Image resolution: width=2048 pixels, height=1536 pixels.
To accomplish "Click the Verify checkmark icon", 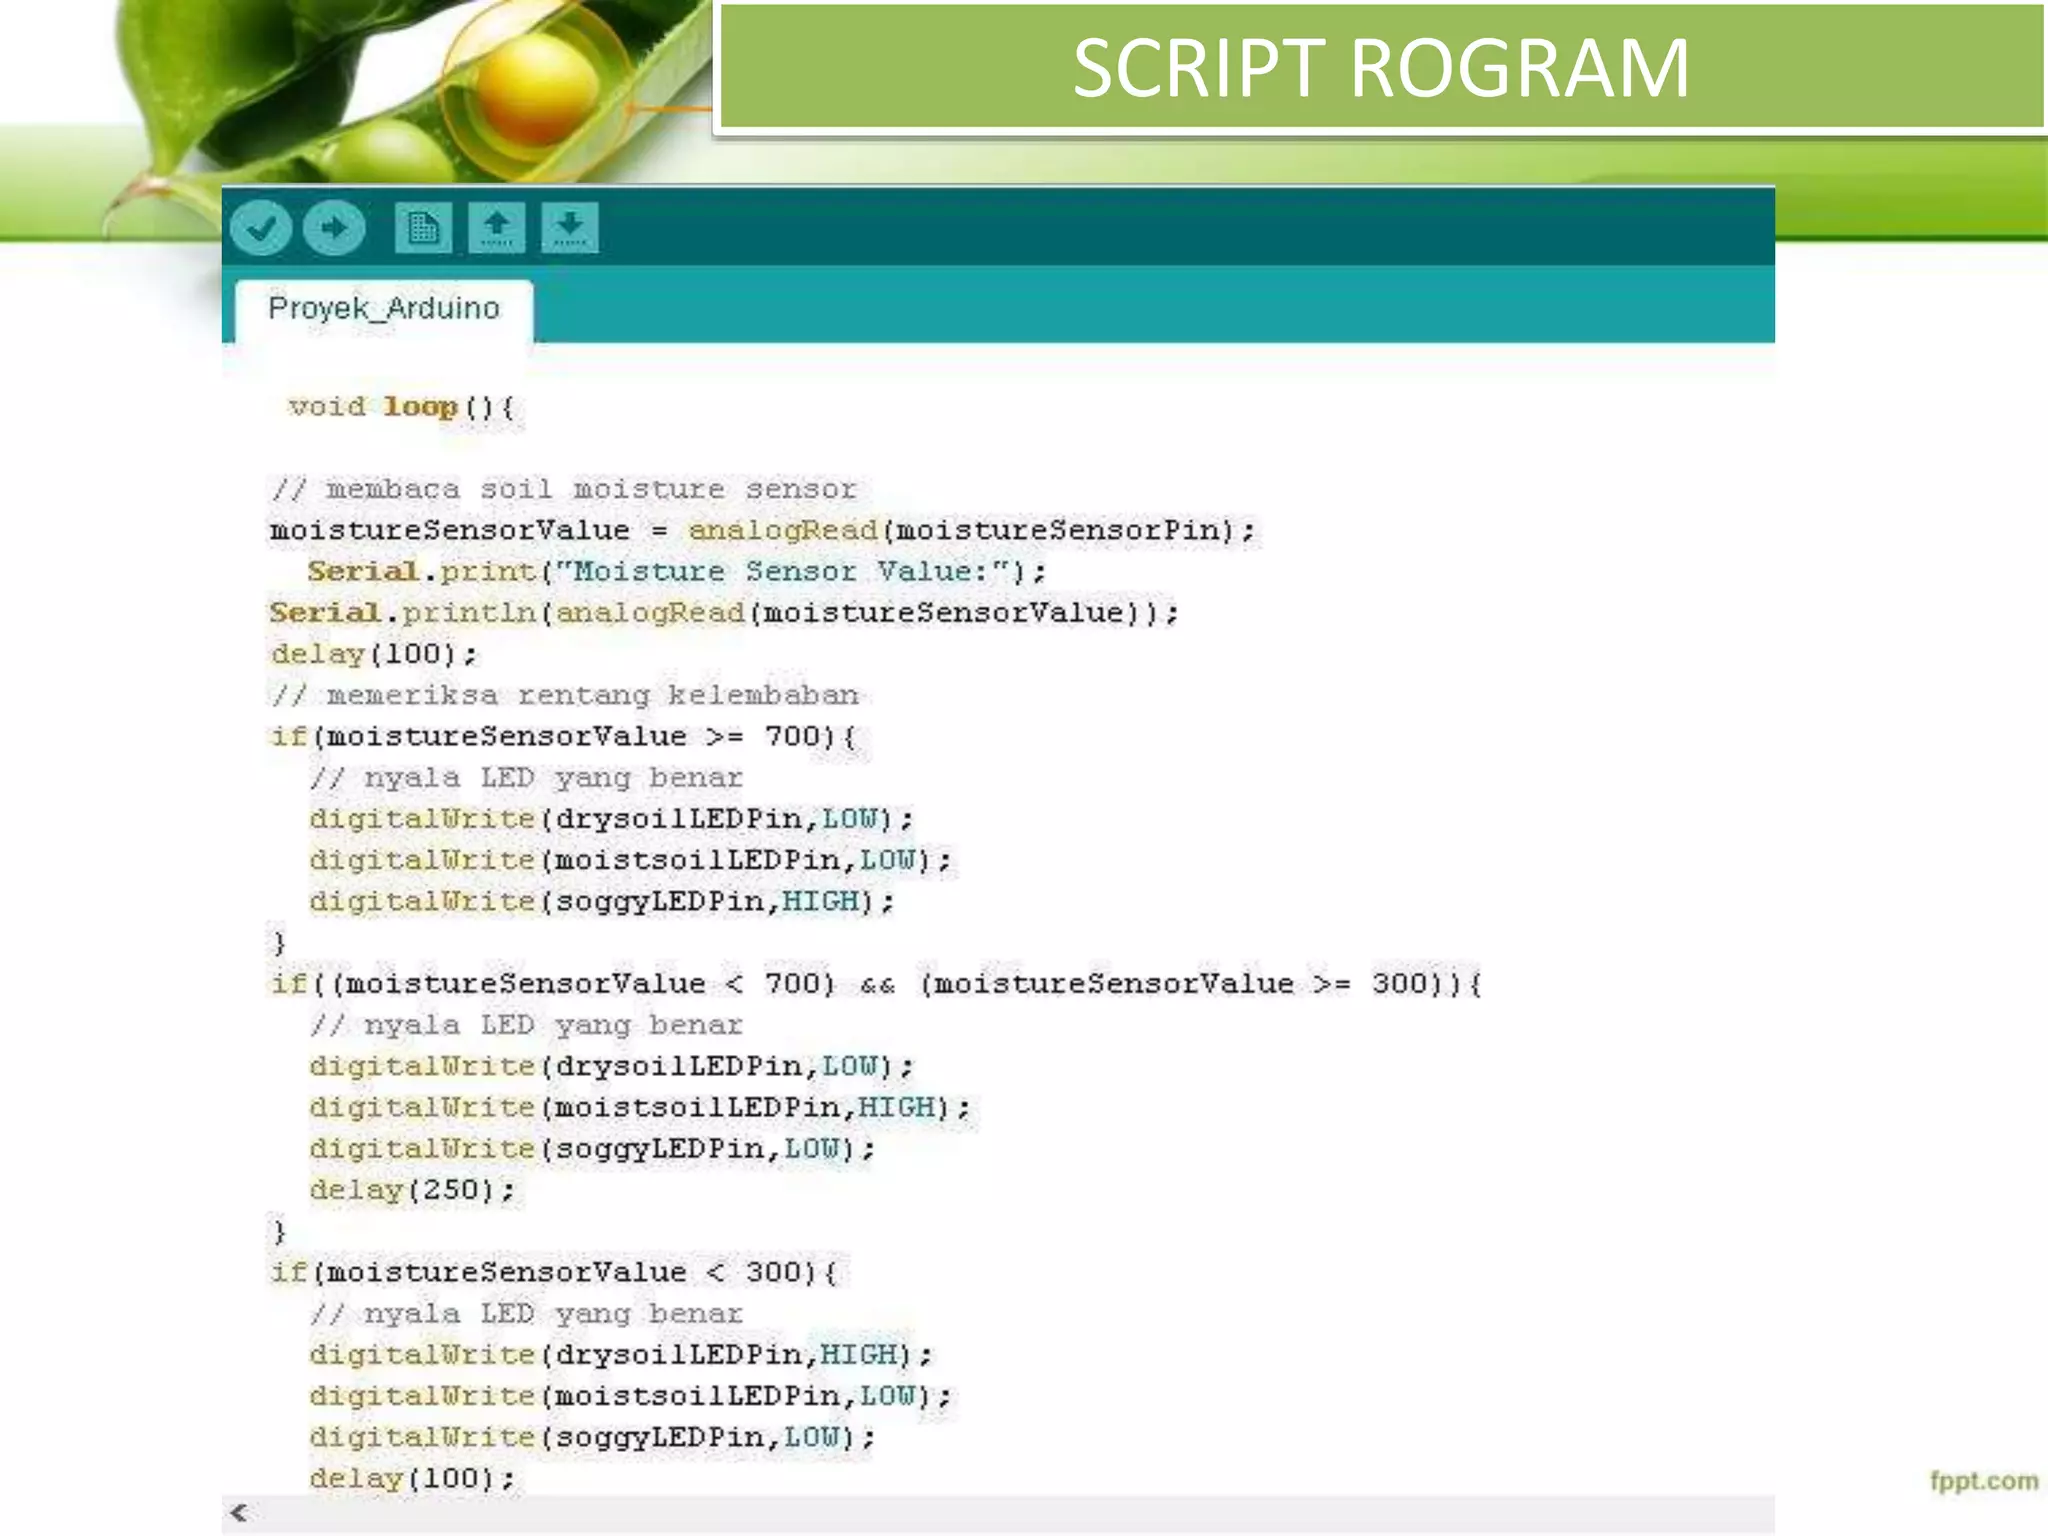I will click(261, 228).
